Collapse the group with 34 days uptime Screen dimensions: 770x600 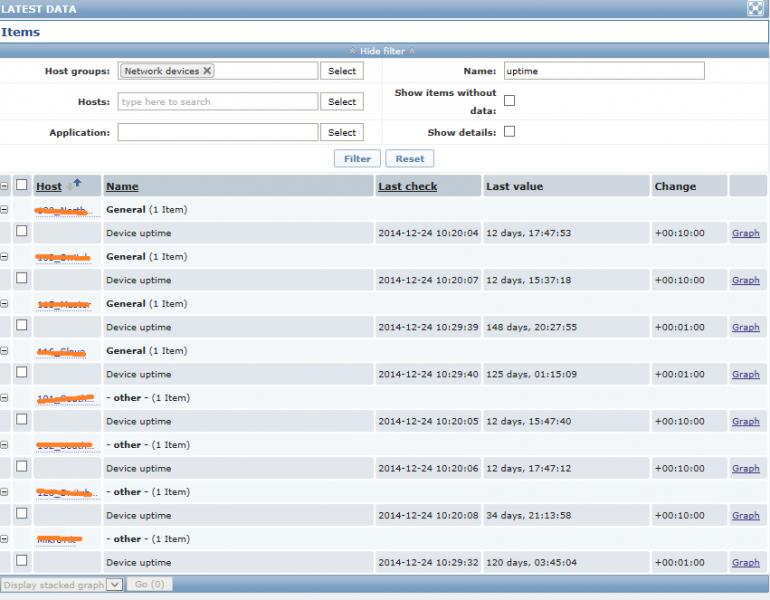(x=5, y=492)
